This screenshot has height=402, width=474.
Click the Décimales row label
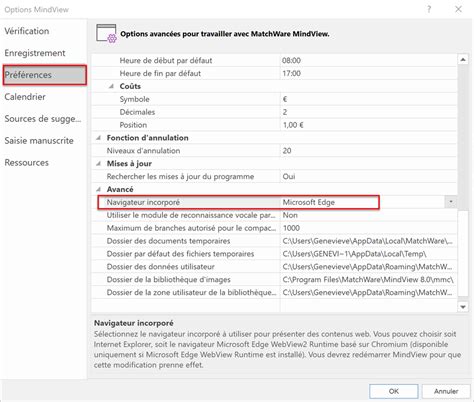(137, 112)
